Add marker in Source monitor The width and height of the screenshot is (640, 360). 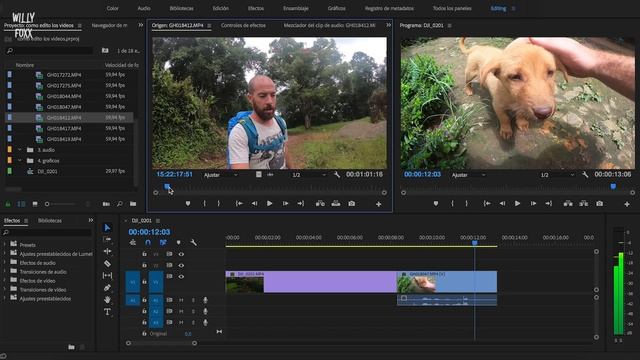pyautogui.click(x=188, y=203)
